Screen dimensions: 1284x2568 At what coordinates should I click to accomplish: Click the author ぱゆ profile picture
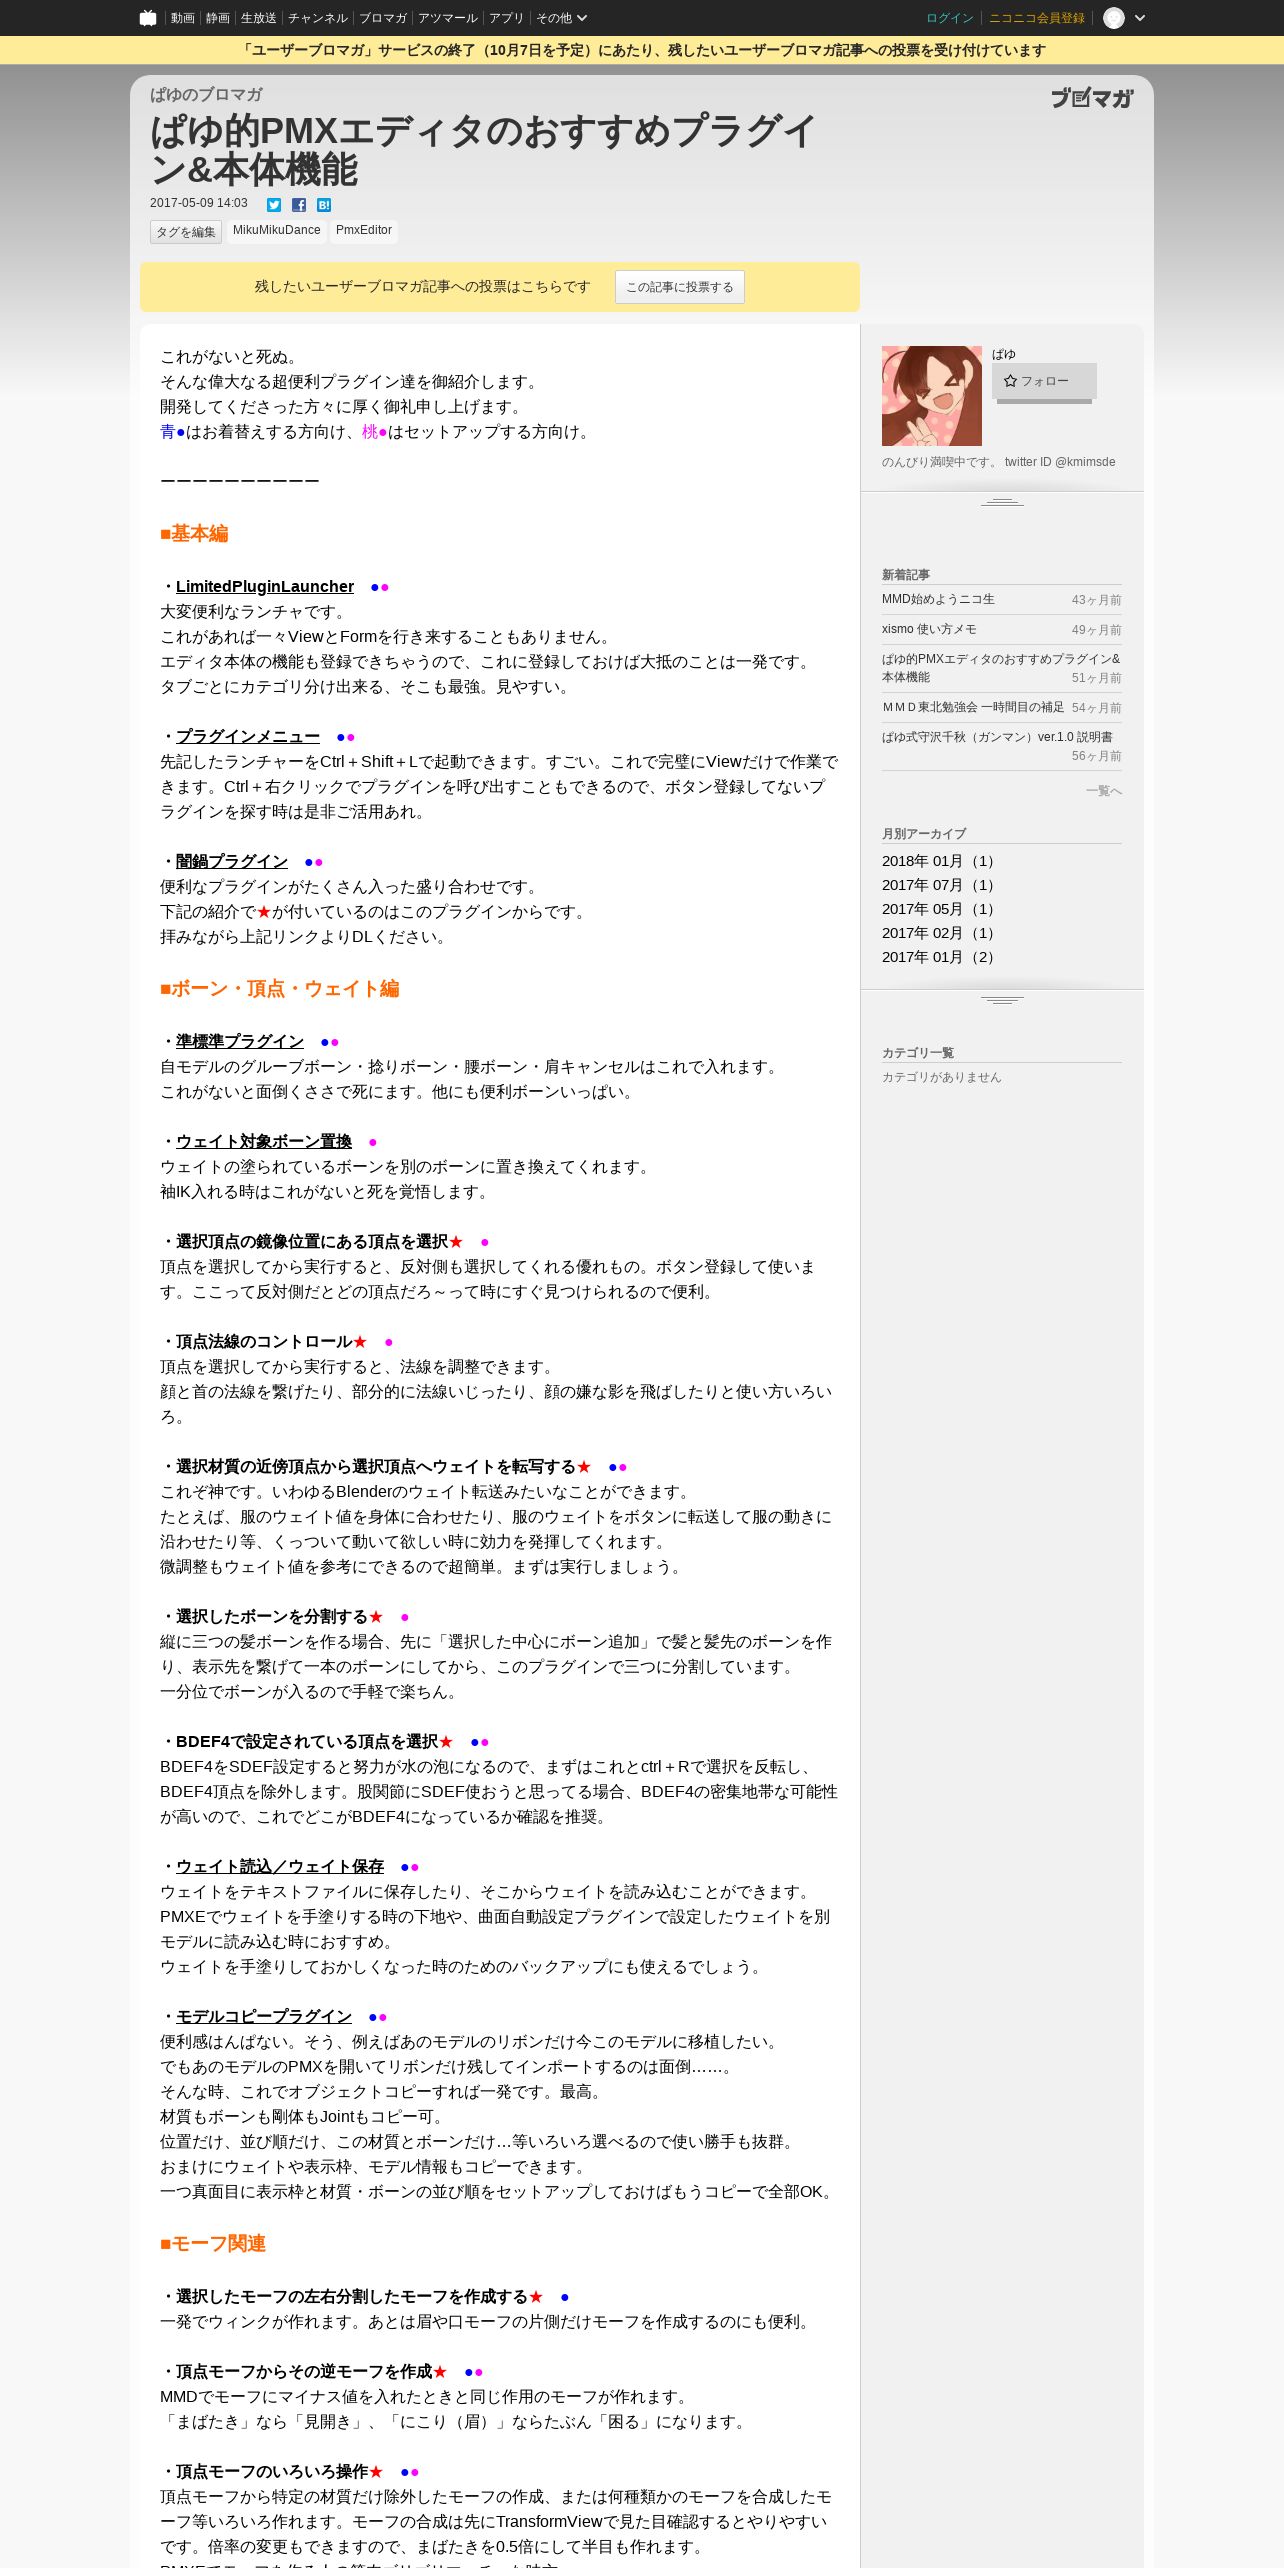point(932,396)
